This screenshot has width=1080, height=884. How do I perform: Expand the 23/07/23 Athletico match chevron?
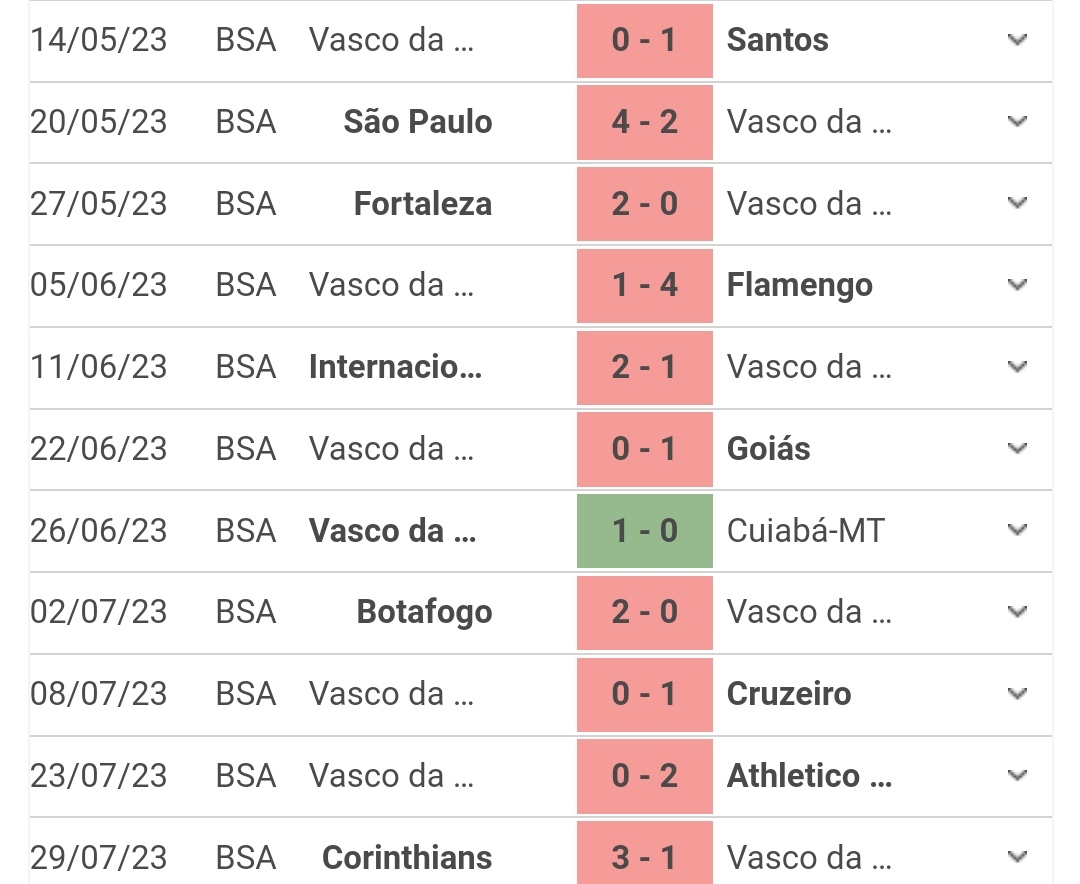coord(1018,776)
